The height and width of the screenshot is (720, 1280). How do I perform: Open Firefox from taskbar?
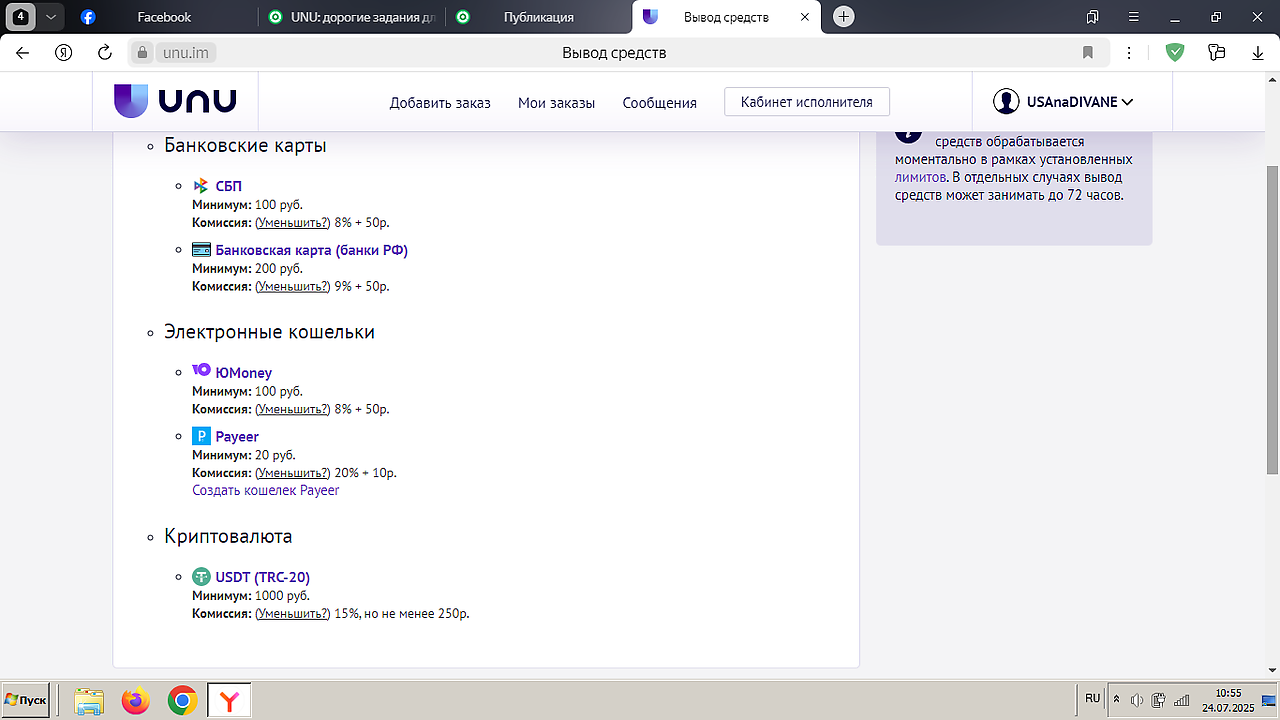click(135, 701)
